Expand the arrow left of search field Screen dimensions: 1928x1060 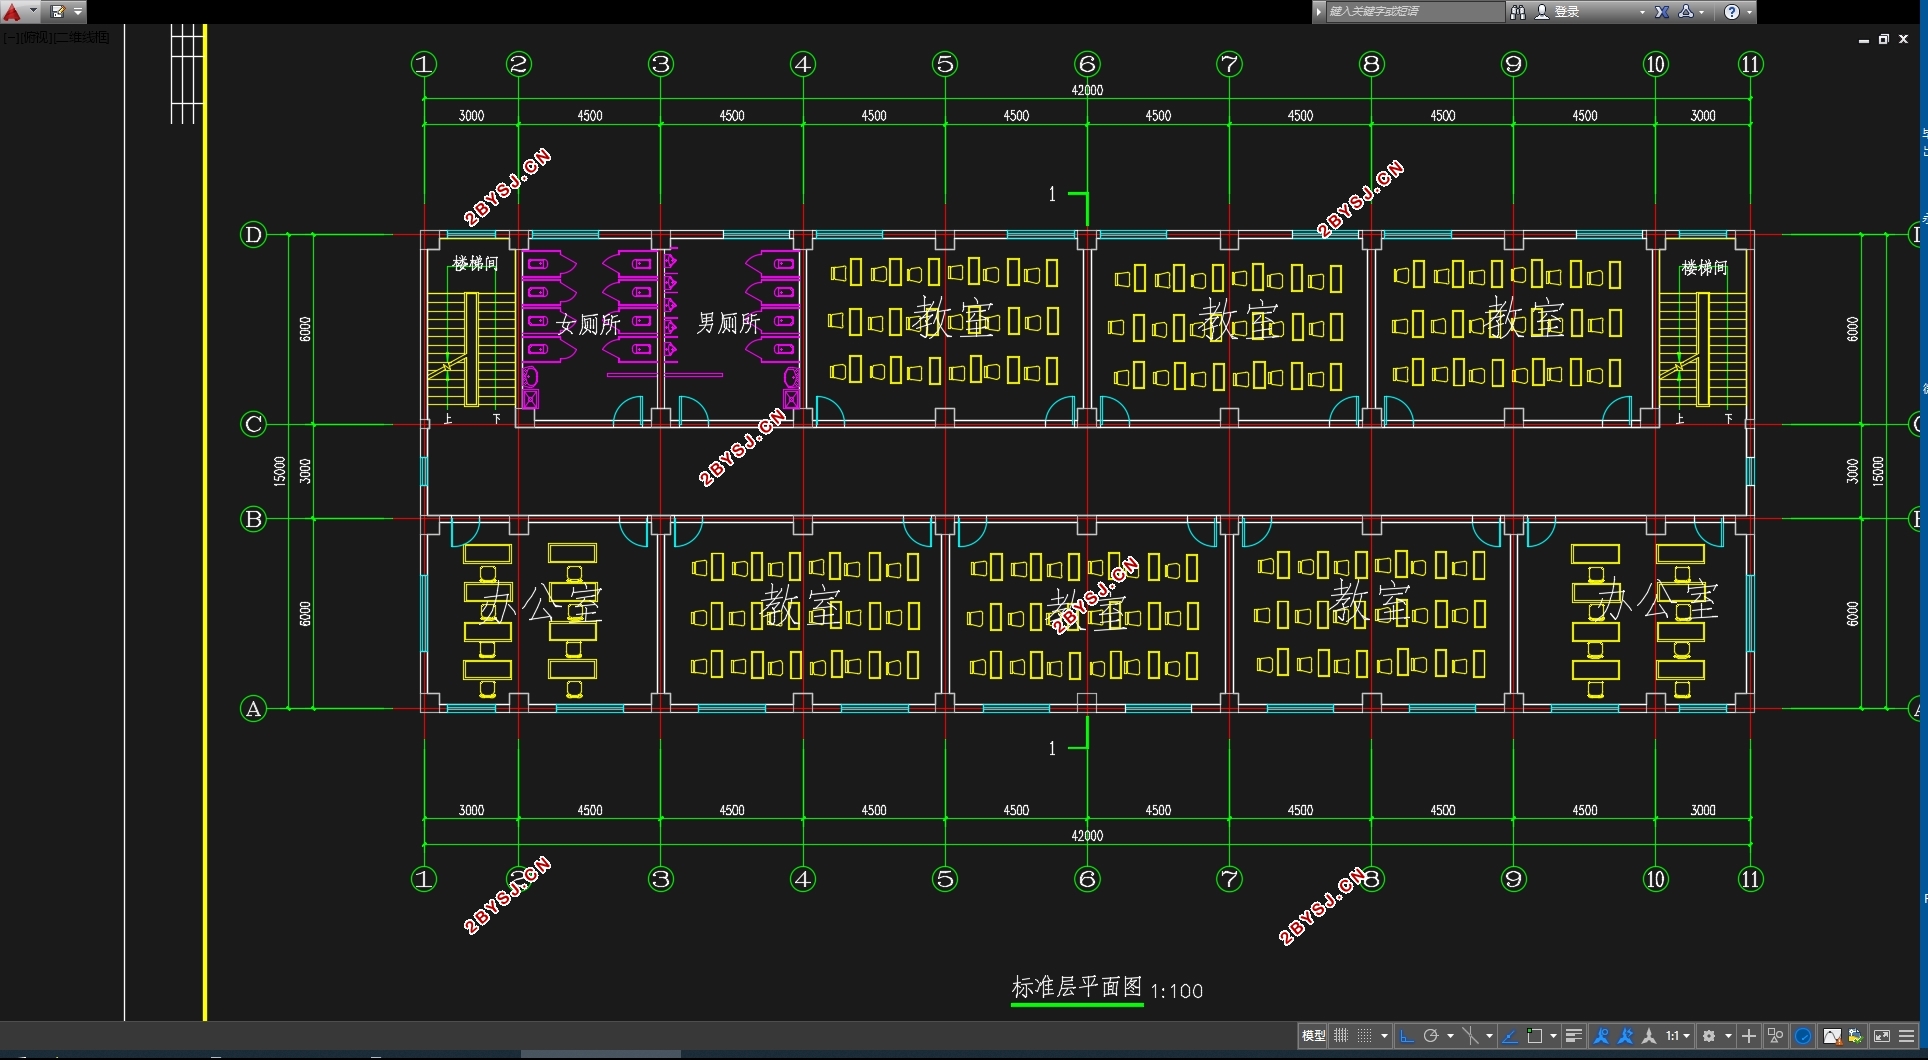click(x=1319, y=12)
